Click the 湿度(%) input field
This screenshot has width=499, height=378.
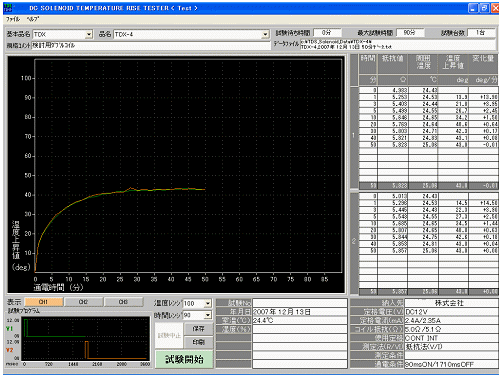coord(300,329)
